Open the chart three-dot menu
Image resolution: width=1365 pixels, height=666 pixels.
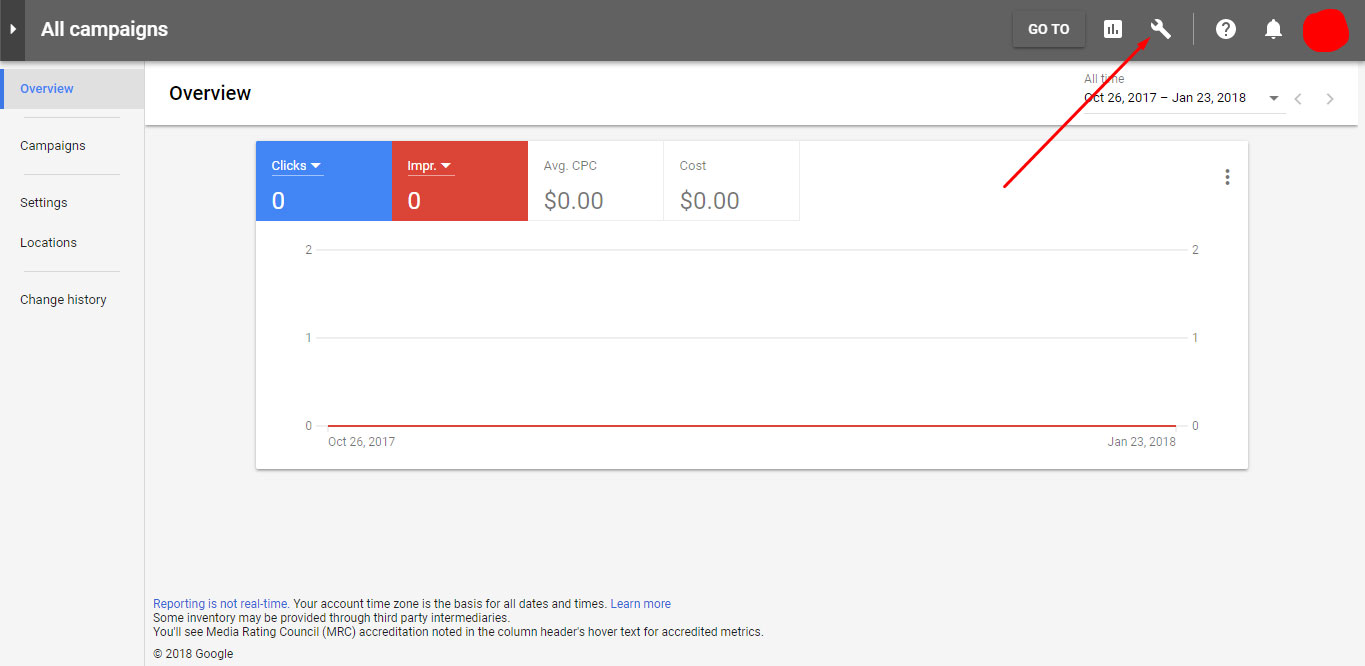tap(1227, 177)
